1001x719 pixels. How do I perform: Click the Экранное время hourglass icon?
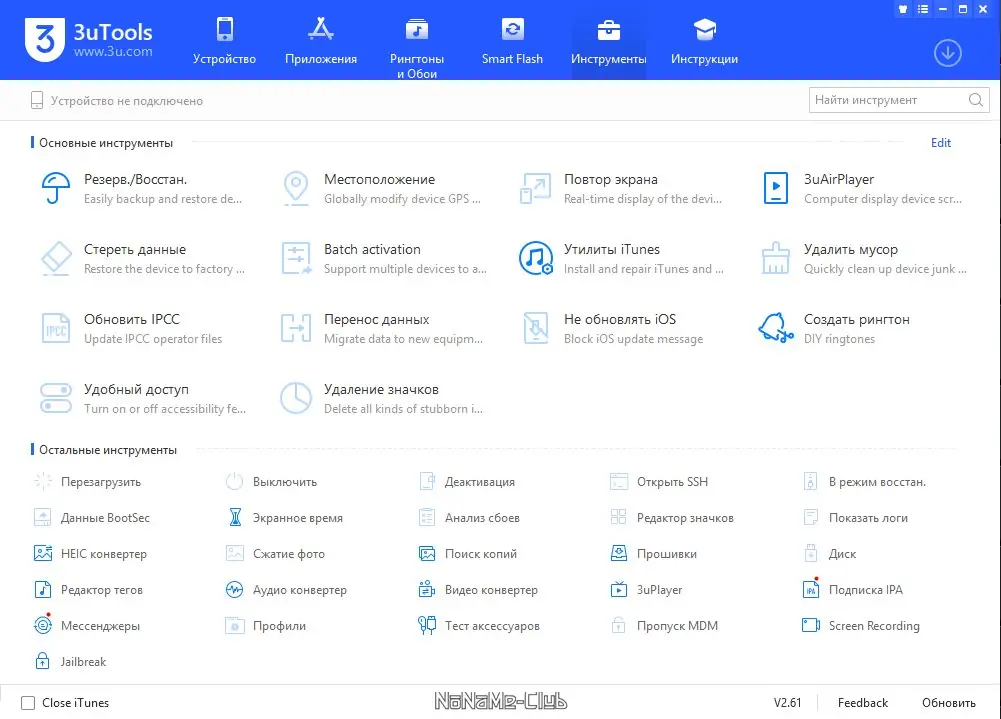(x=235, y=517)
